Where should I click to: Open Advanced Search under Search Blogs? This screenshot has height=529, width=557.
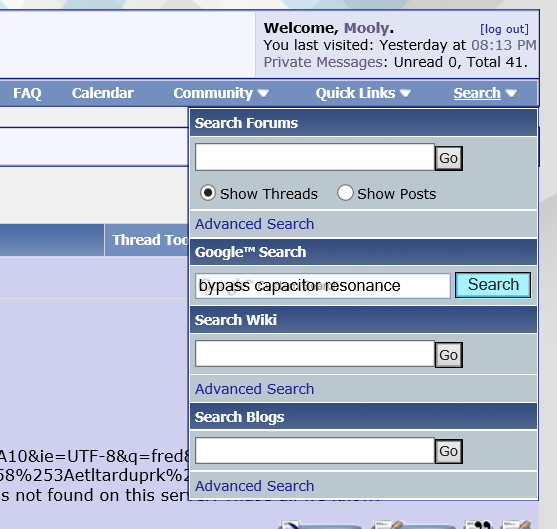[254, 486]
